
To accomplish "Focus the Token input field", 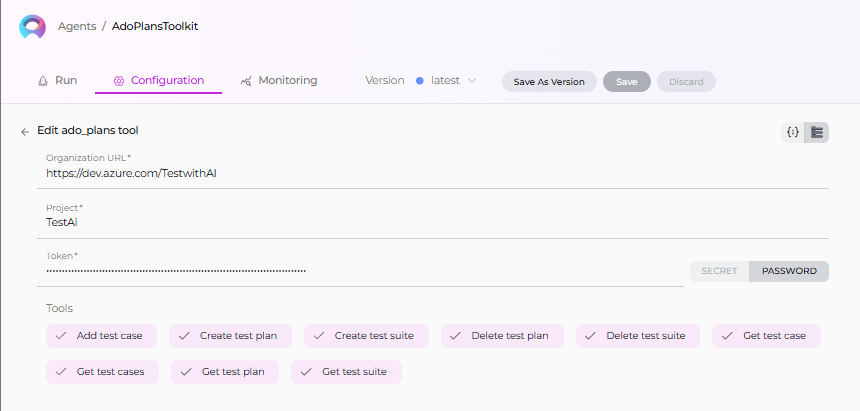I will (360, 271).
